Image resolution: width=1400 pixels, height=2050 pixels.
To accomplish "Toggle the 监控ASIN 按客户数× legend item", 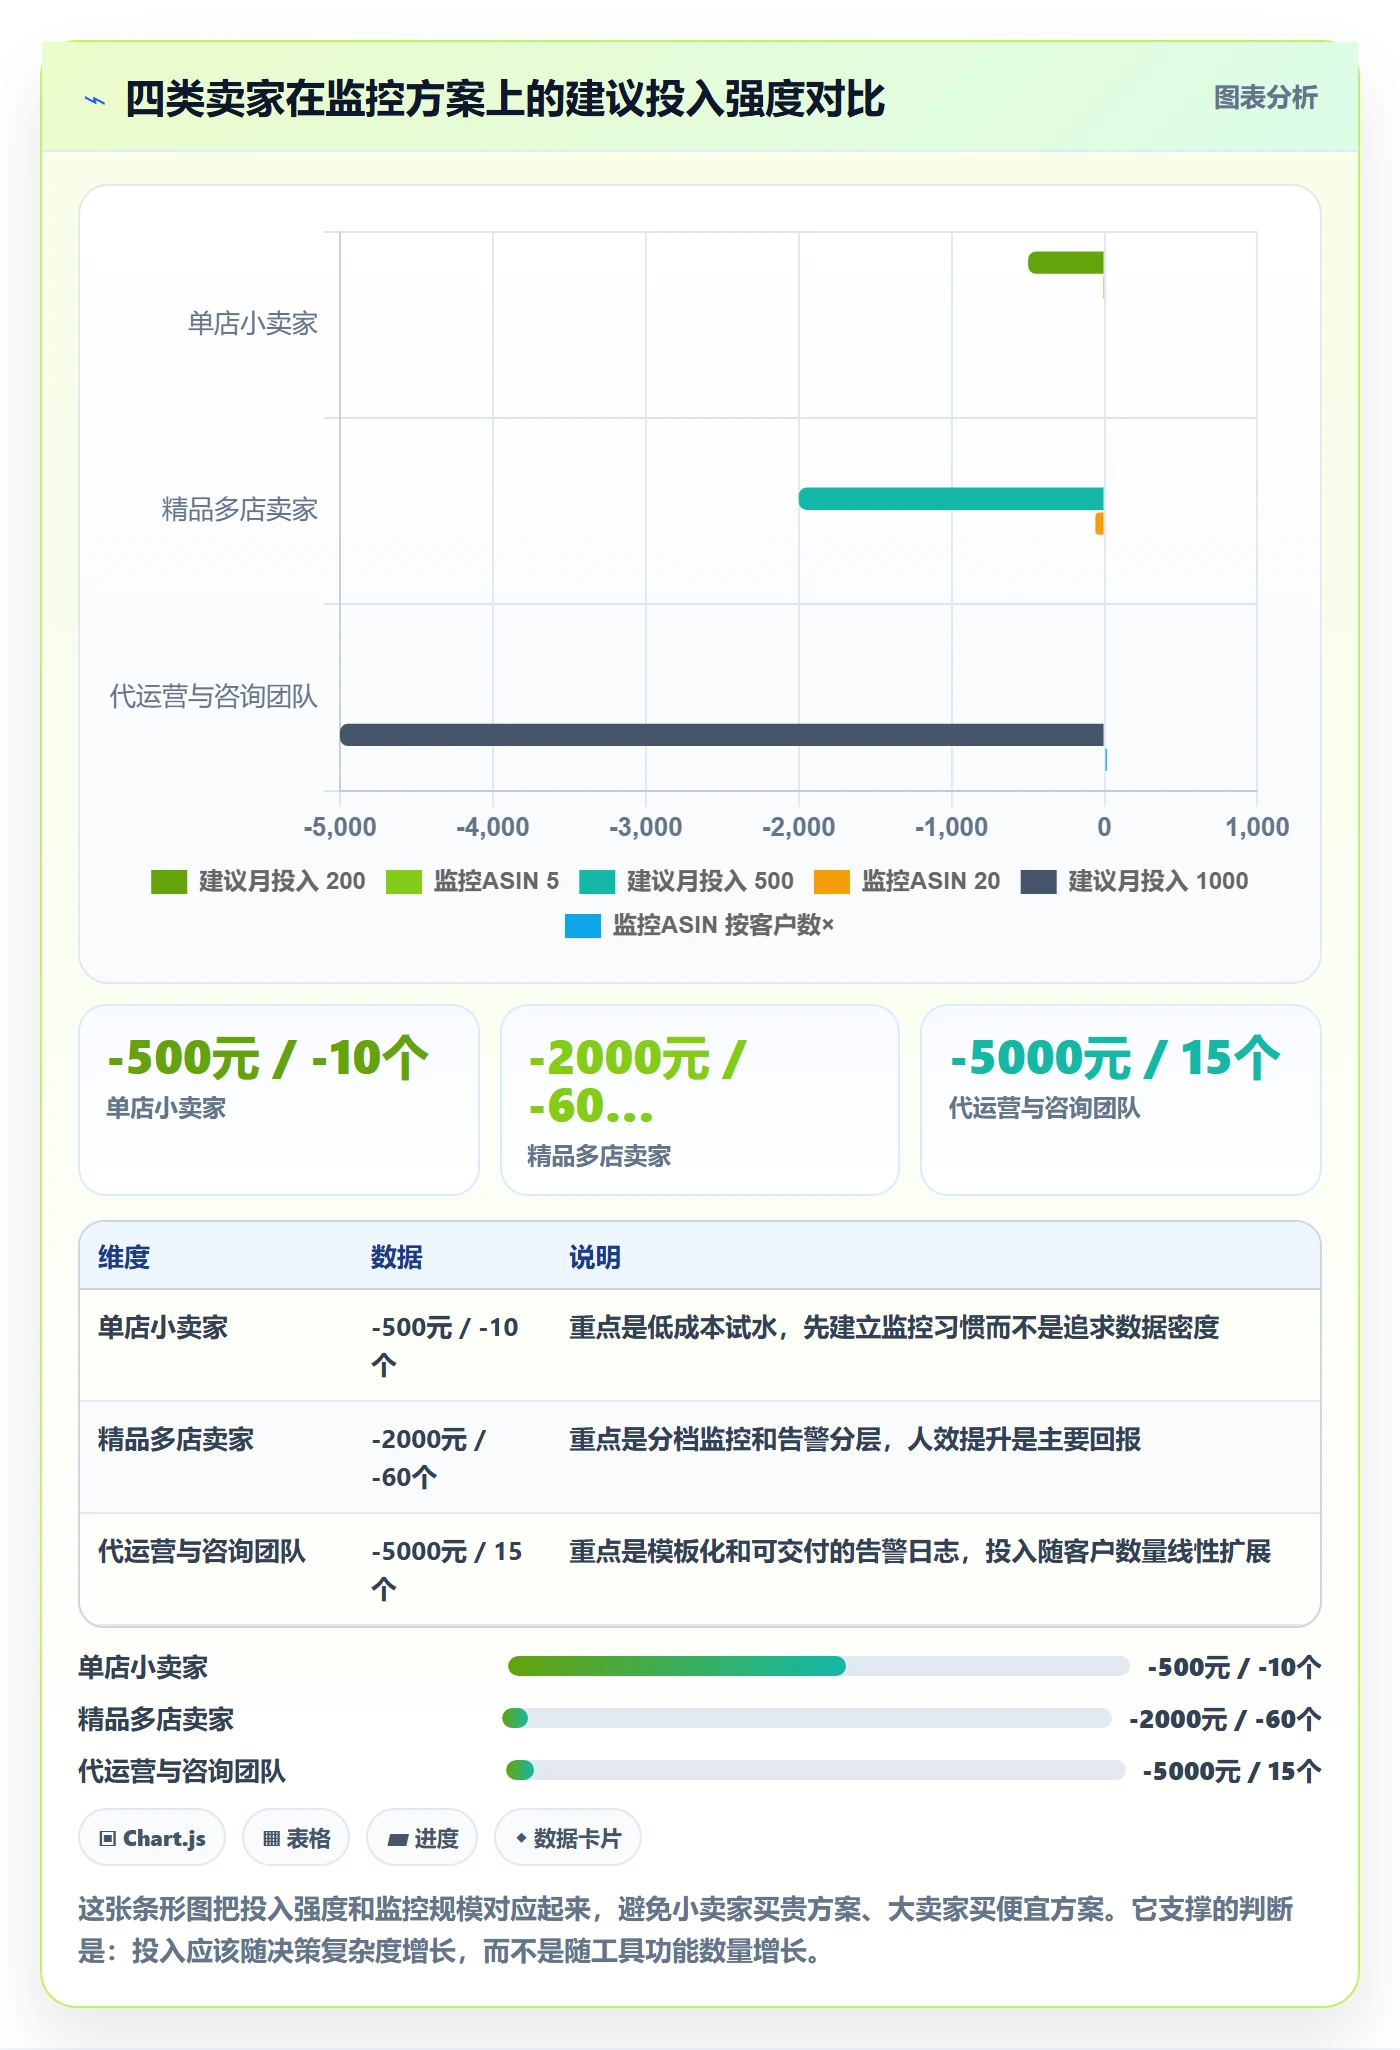I will coord(699,925).
